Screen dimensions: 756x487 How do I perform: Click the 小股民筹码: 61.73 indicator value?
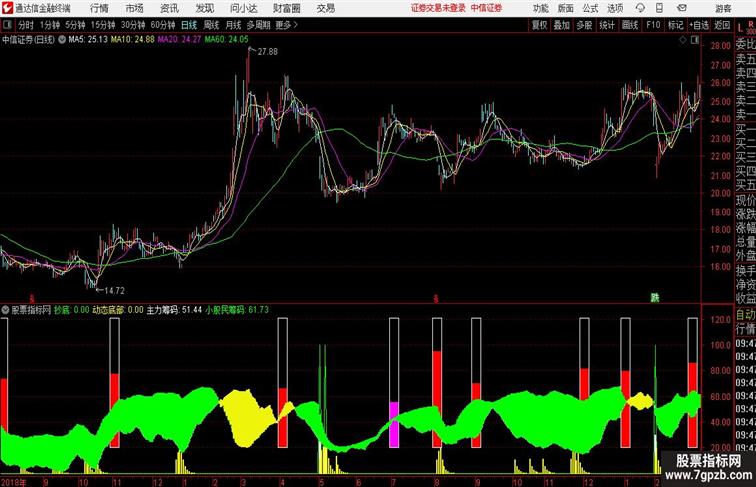point(237,310)
